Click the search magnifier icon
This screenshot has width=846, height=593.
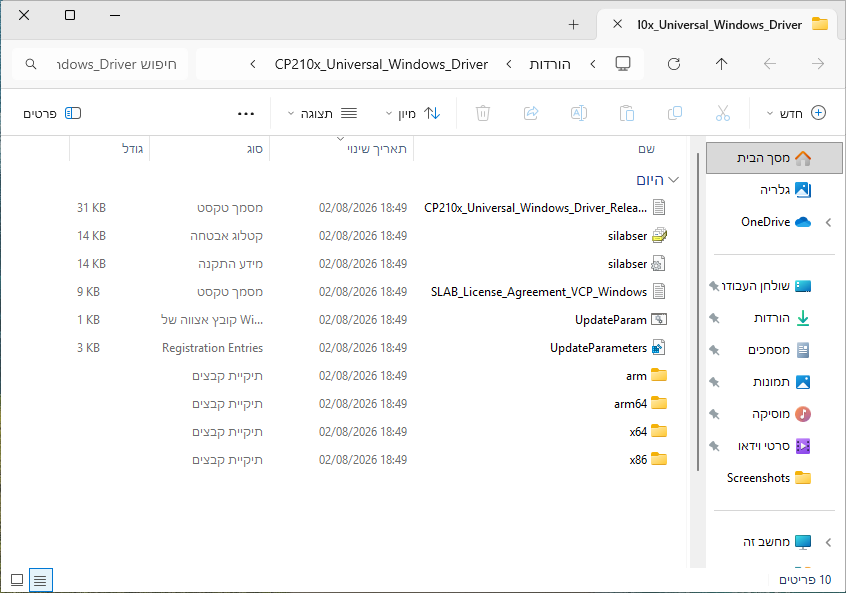(x=31, y=64)
